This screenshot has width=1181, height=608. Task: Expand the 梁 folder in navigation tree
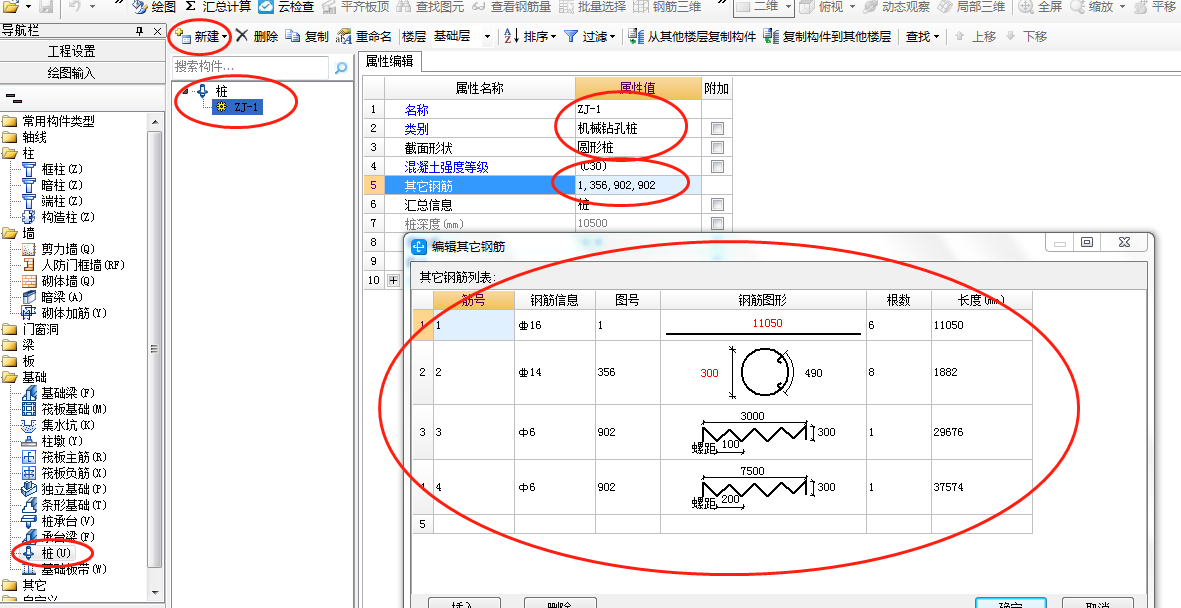pyautogui.click(x=9, y=345)
